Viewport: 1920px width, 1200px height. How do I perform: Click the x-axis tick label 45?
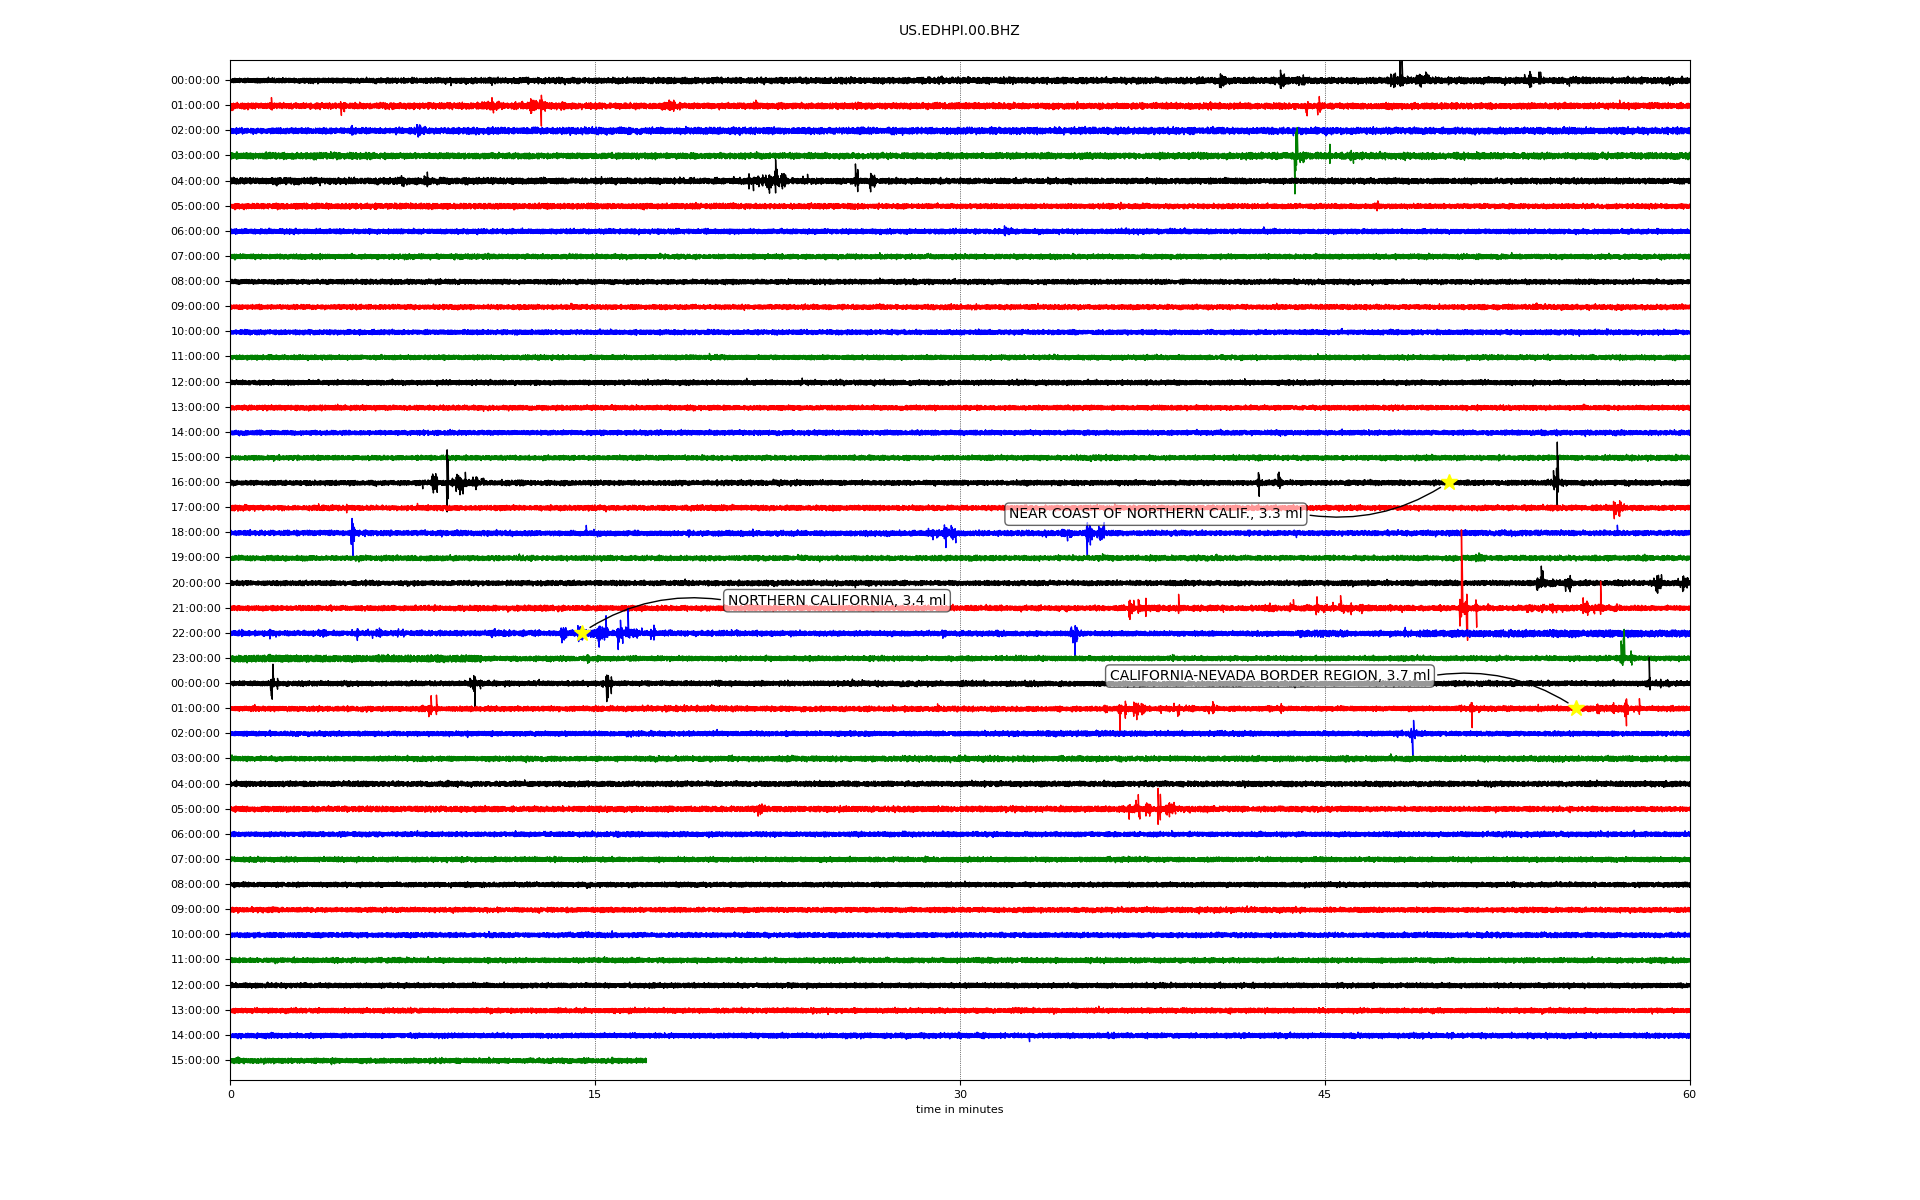coord(1325,1094)
